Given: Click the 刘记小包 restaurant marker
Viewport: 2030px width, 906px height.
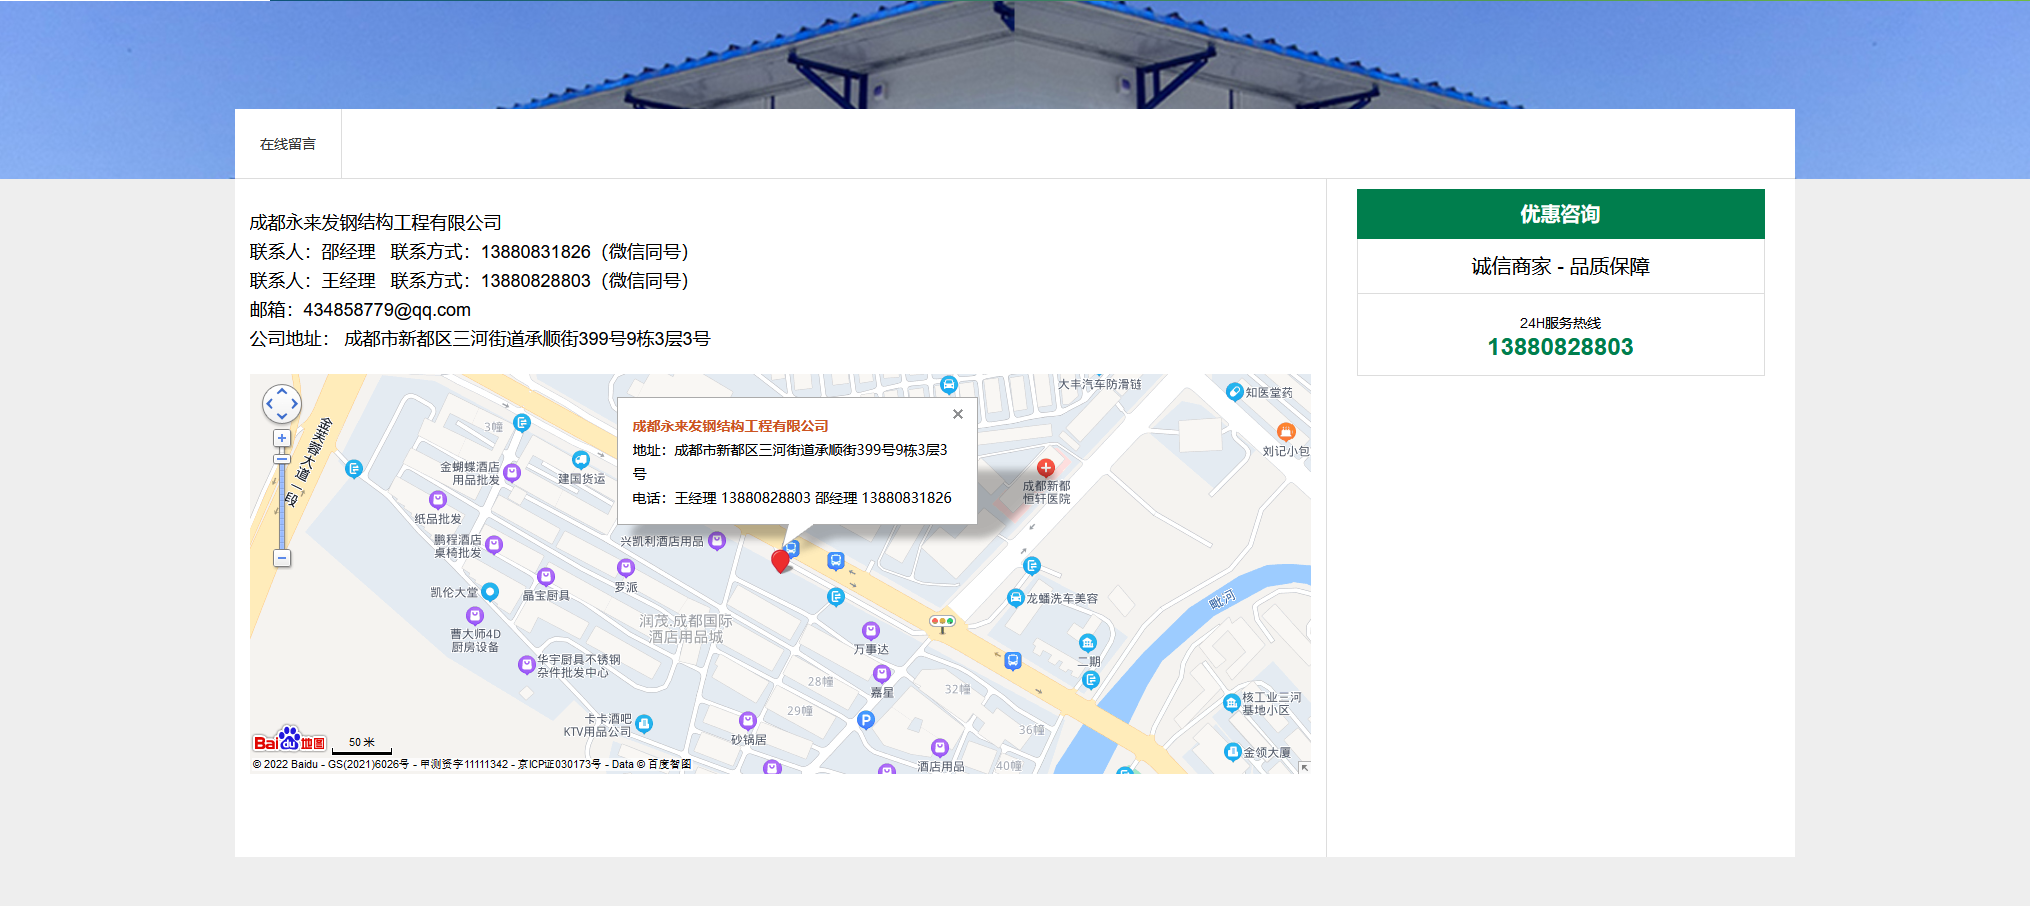Looking at the screenshot, I should point(1286,432).
